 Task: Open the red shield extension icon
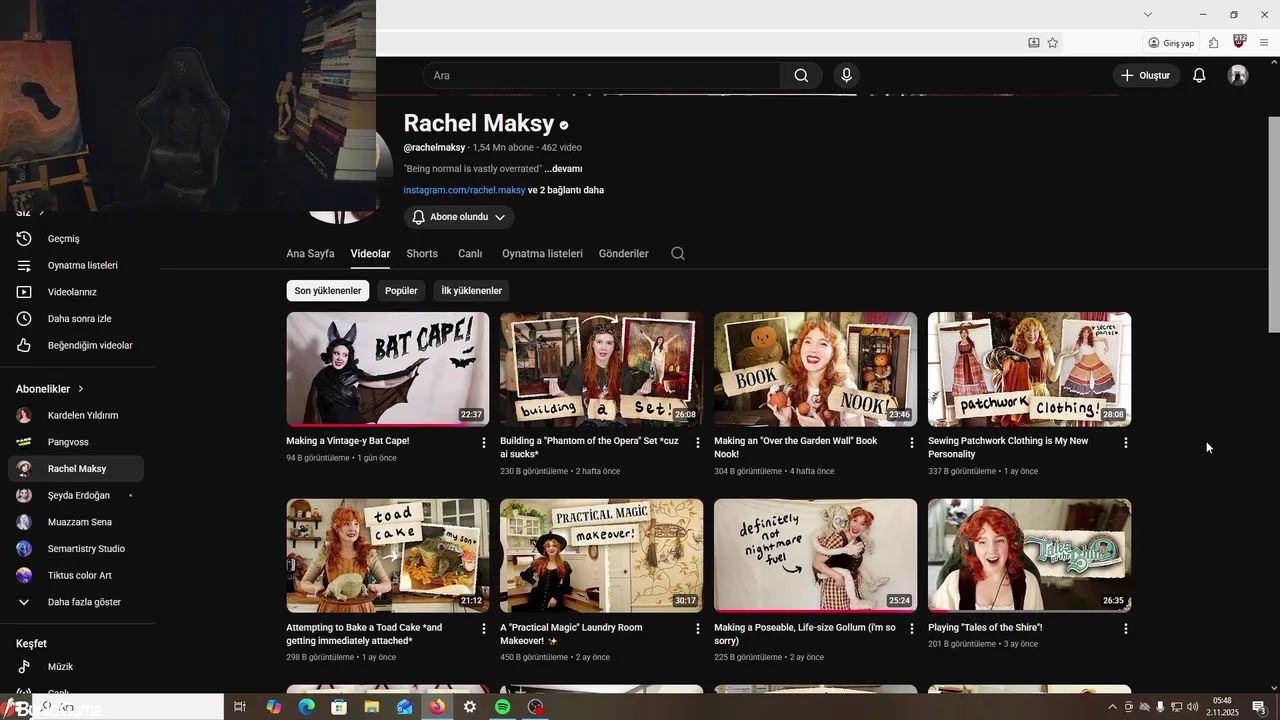pos(1240,42)
